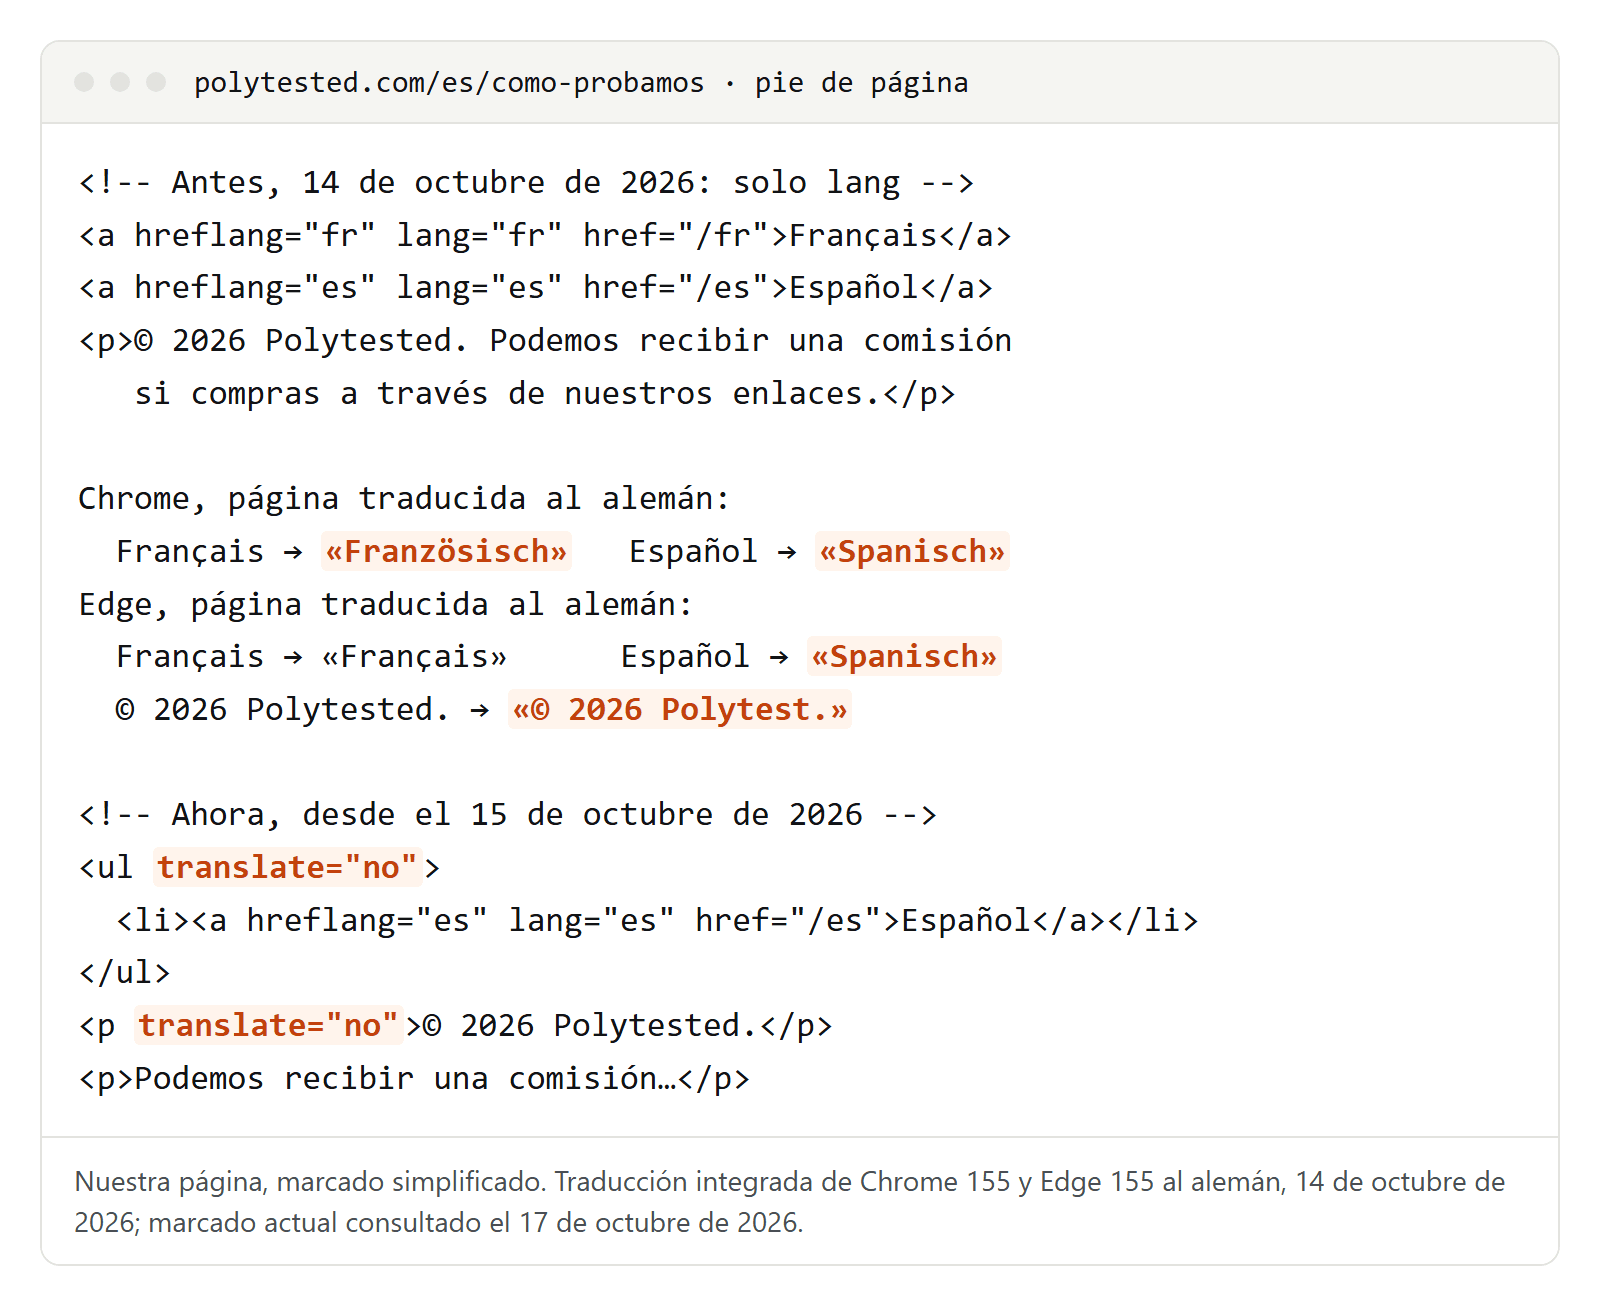The image size is (1600, 1306).
Task: Click the 'Ahora, desde el 15 de octubre' comment
Action: pos(507,815)
